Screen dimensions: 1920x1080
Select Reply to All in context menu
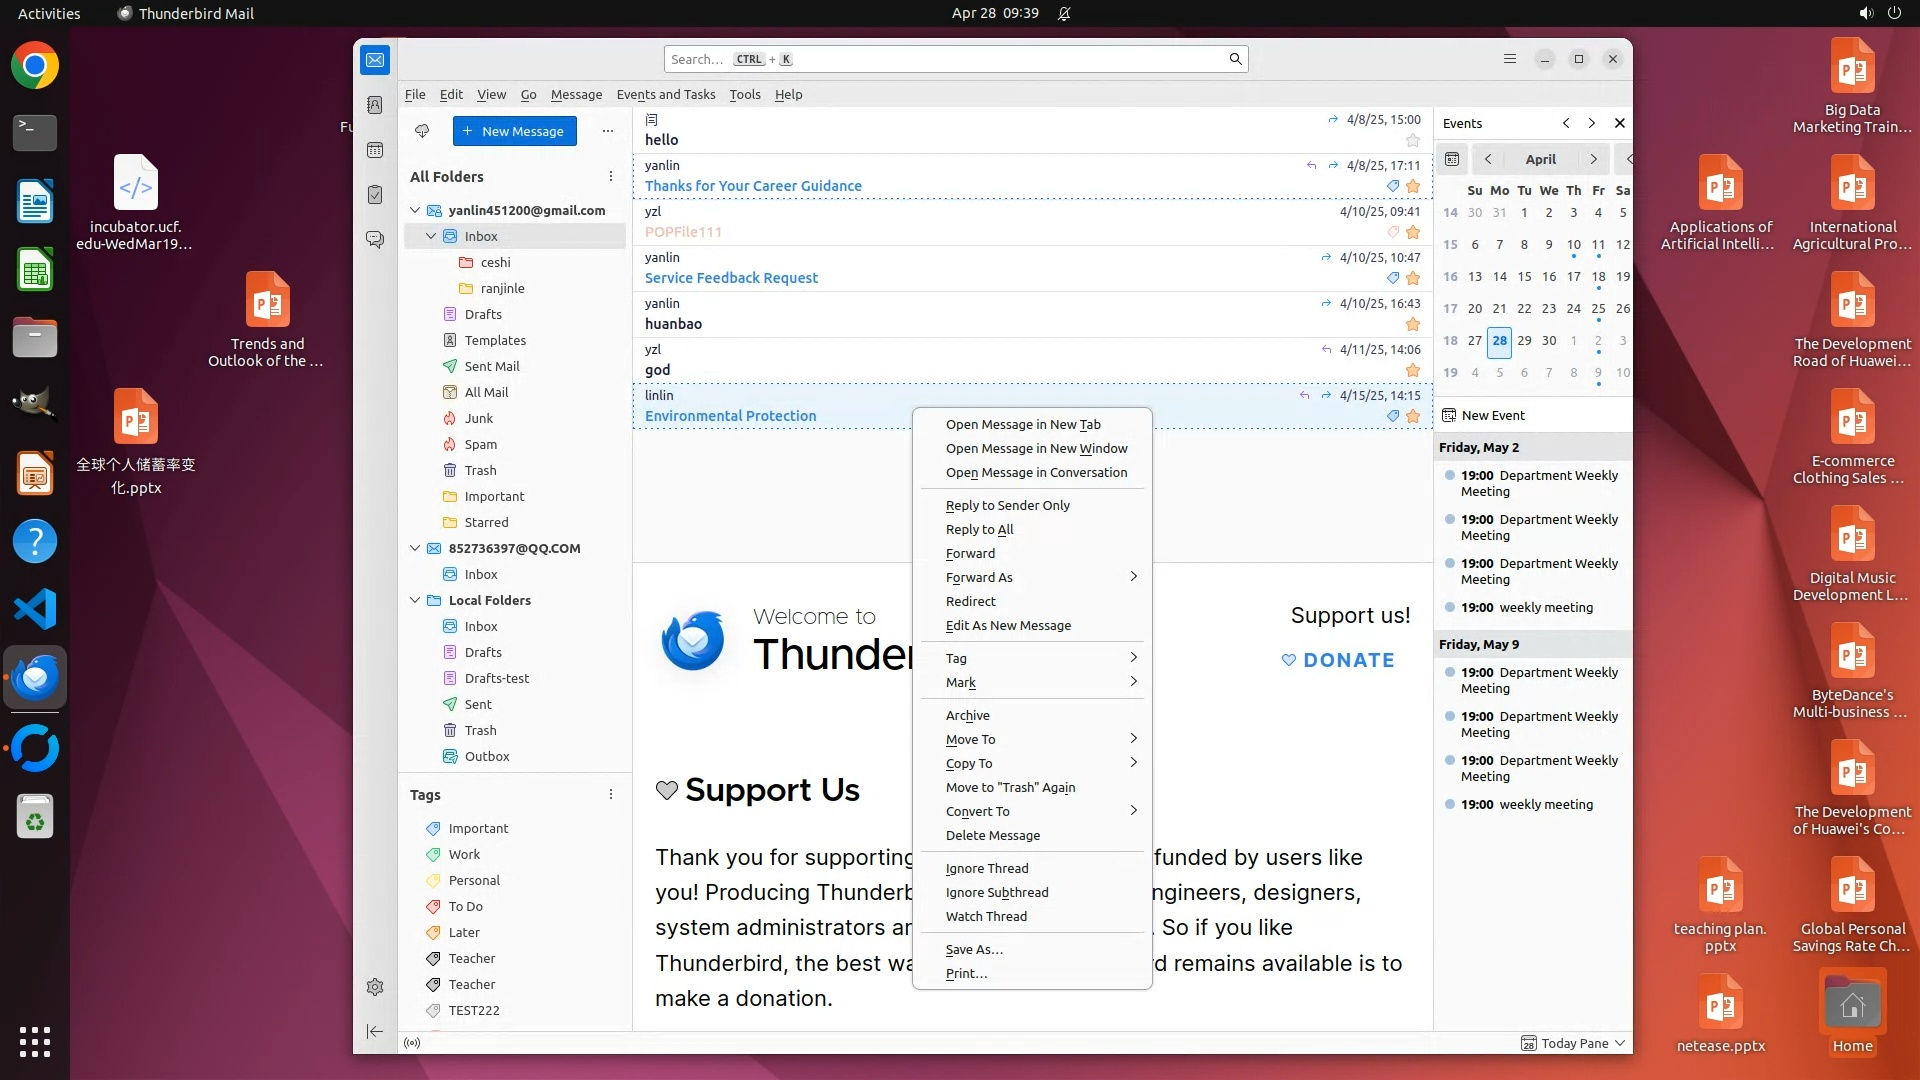(x=979, y=529)
